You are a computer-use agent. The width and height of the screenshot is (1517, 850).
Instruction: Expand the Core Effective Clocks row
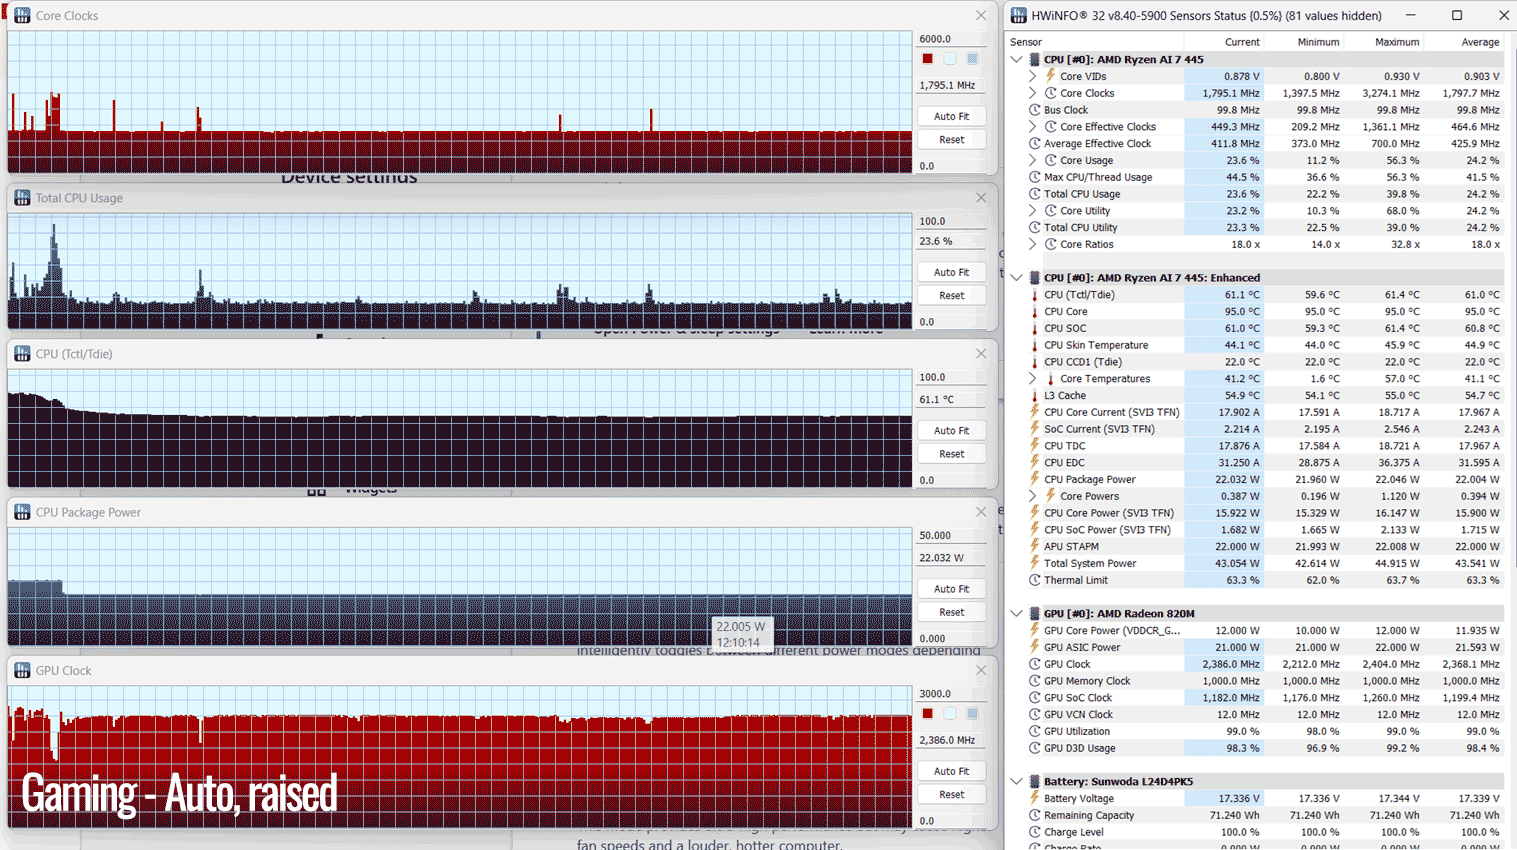pos(1033,127)
